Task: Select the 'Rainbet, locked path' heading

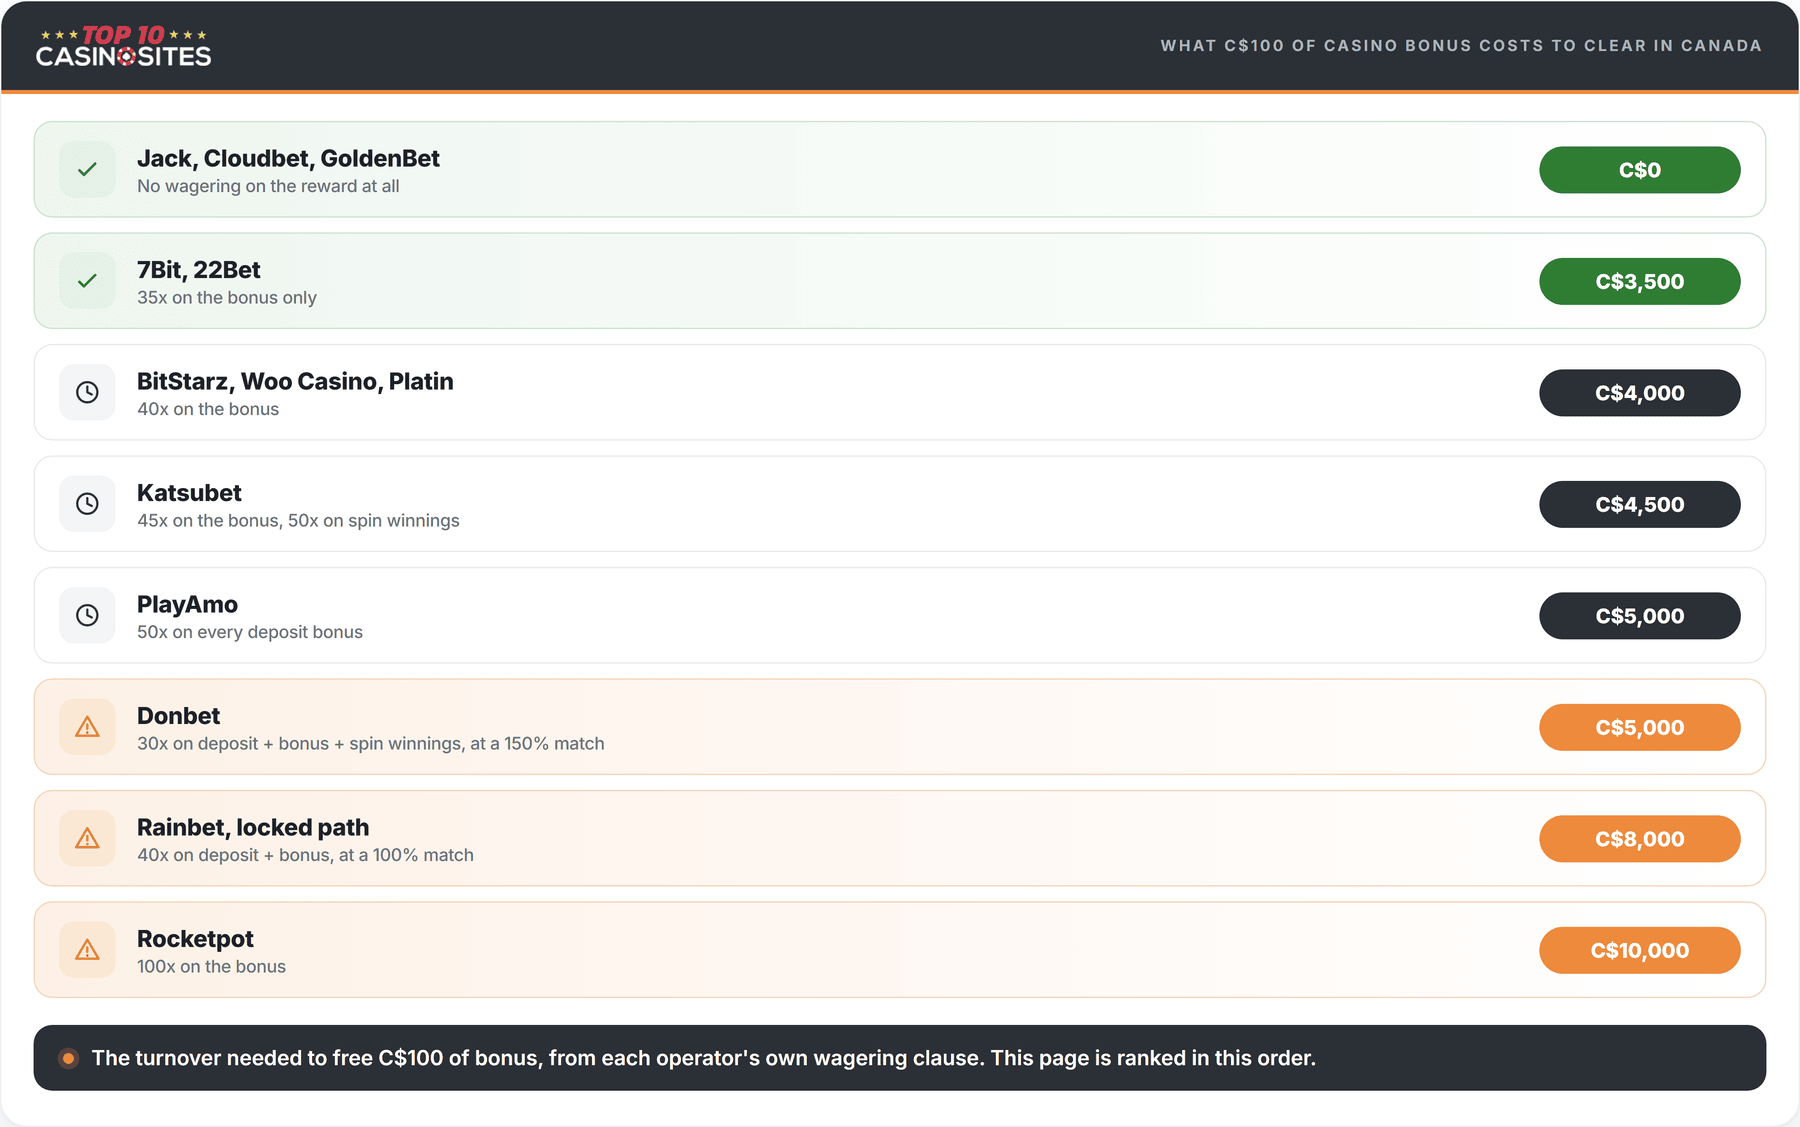Action: (x=253, y=828)
